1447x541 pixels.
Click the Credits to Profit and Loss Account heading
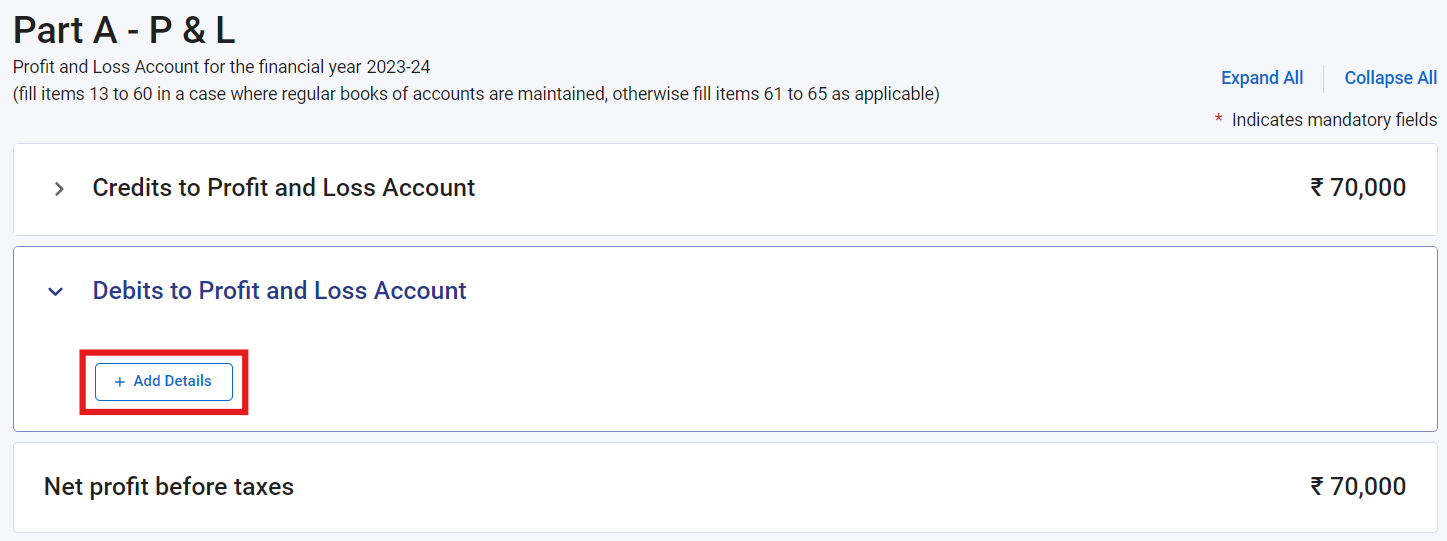click(284, 188)
